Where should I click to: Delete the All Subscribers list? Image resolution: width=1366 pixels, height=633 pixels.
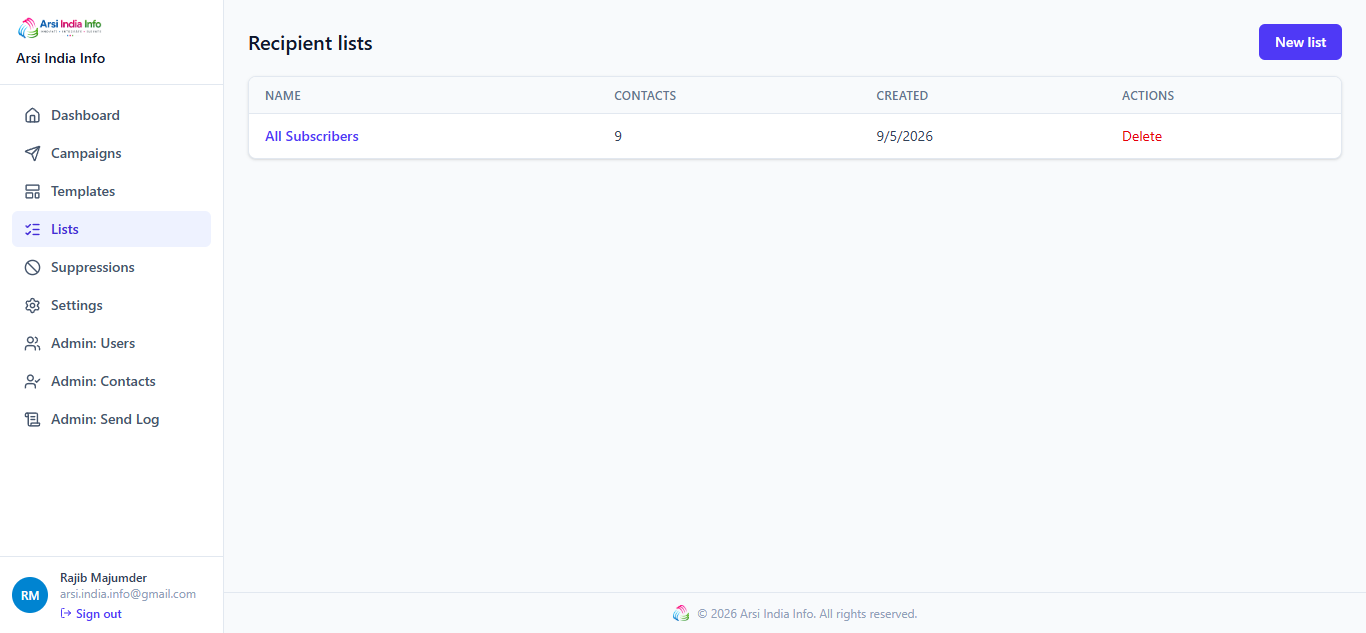(1142, 136)
